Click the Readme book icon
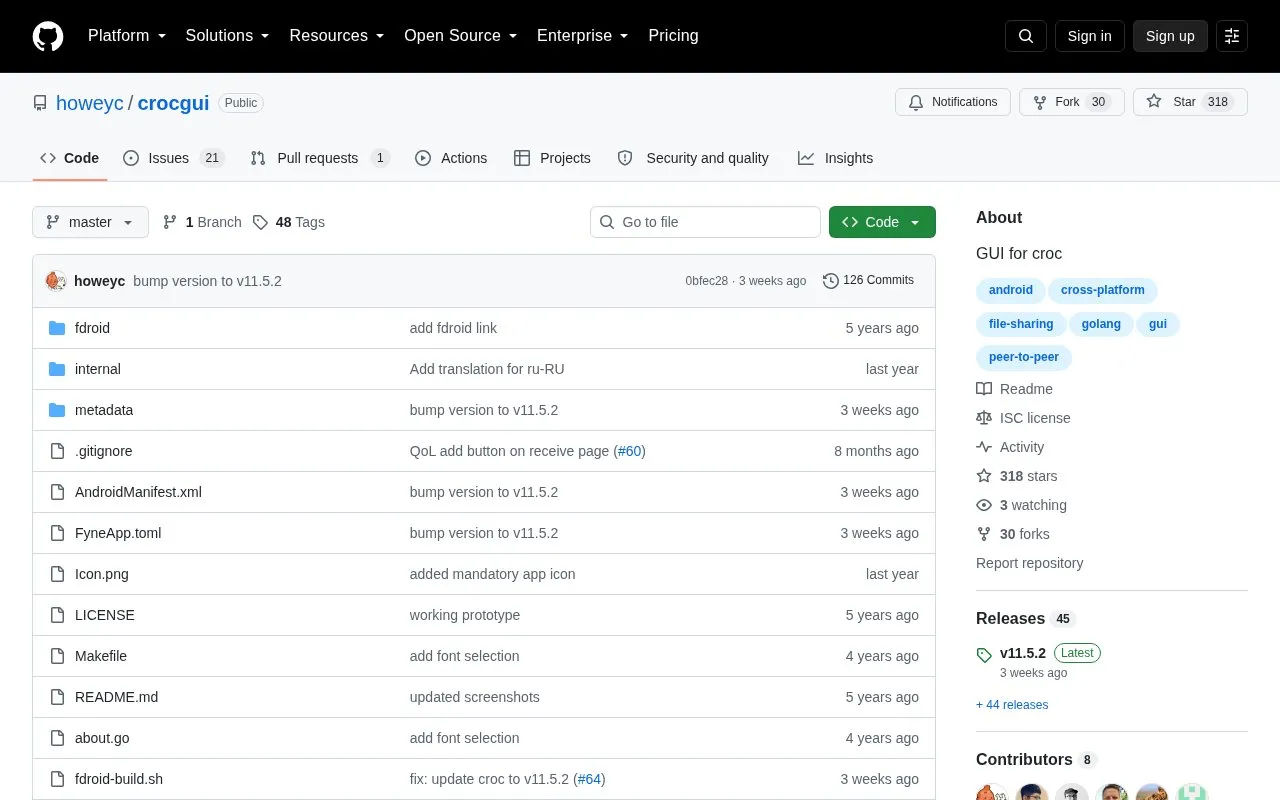Image resolution: width=1280 pixels, height=800 pixels. click(x=984, y=389)
